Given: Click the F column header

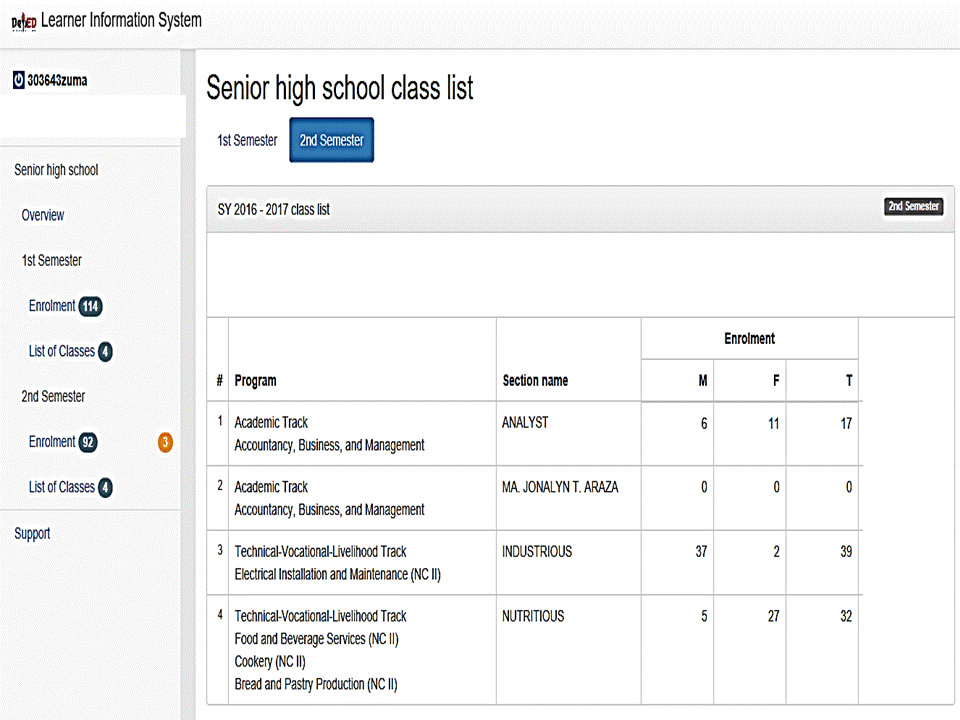Looking at the screenshot, I should point(776,381).
